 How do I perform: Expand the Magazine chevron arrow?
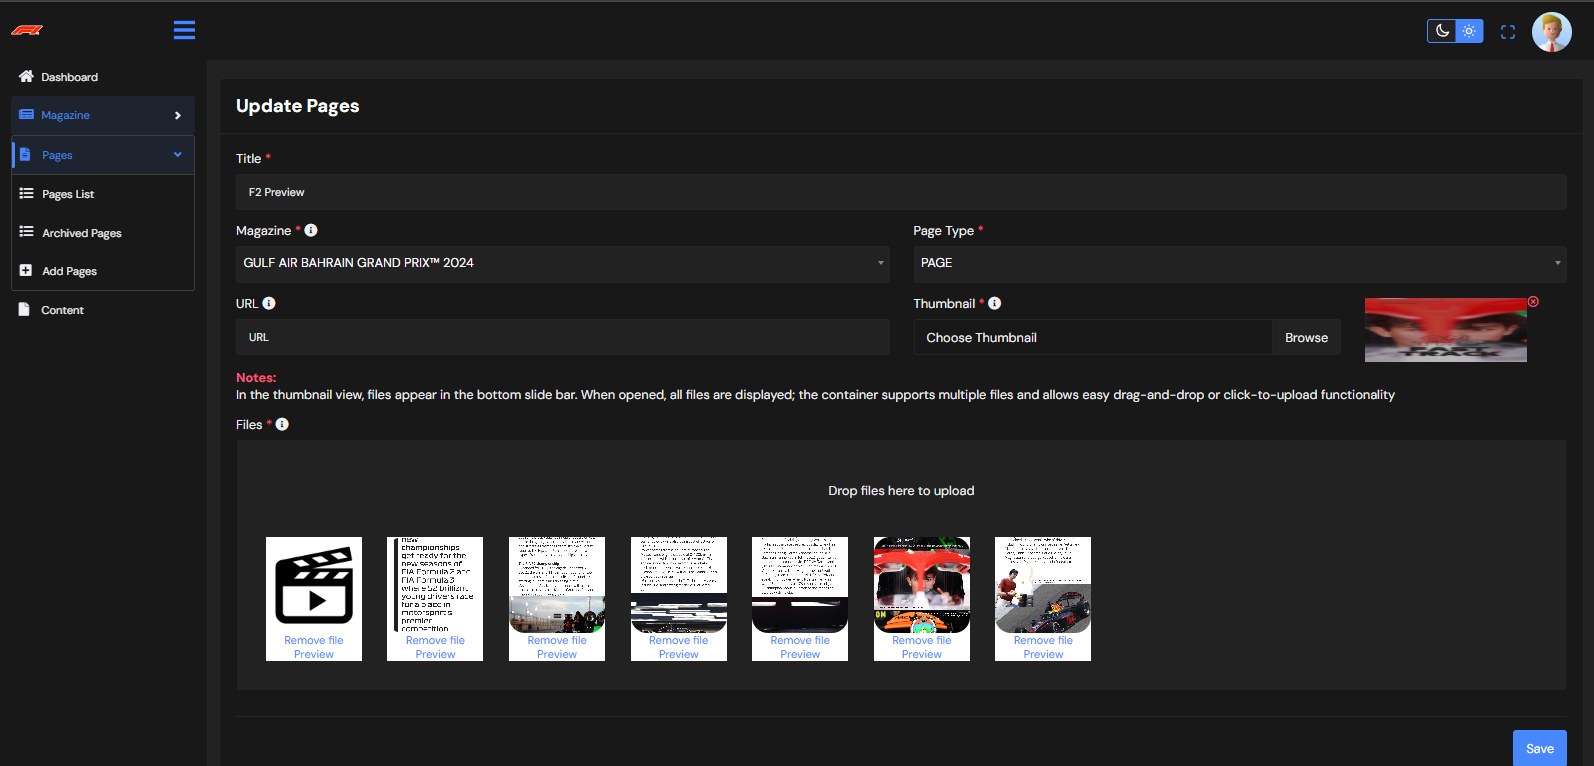click(178, 116)
